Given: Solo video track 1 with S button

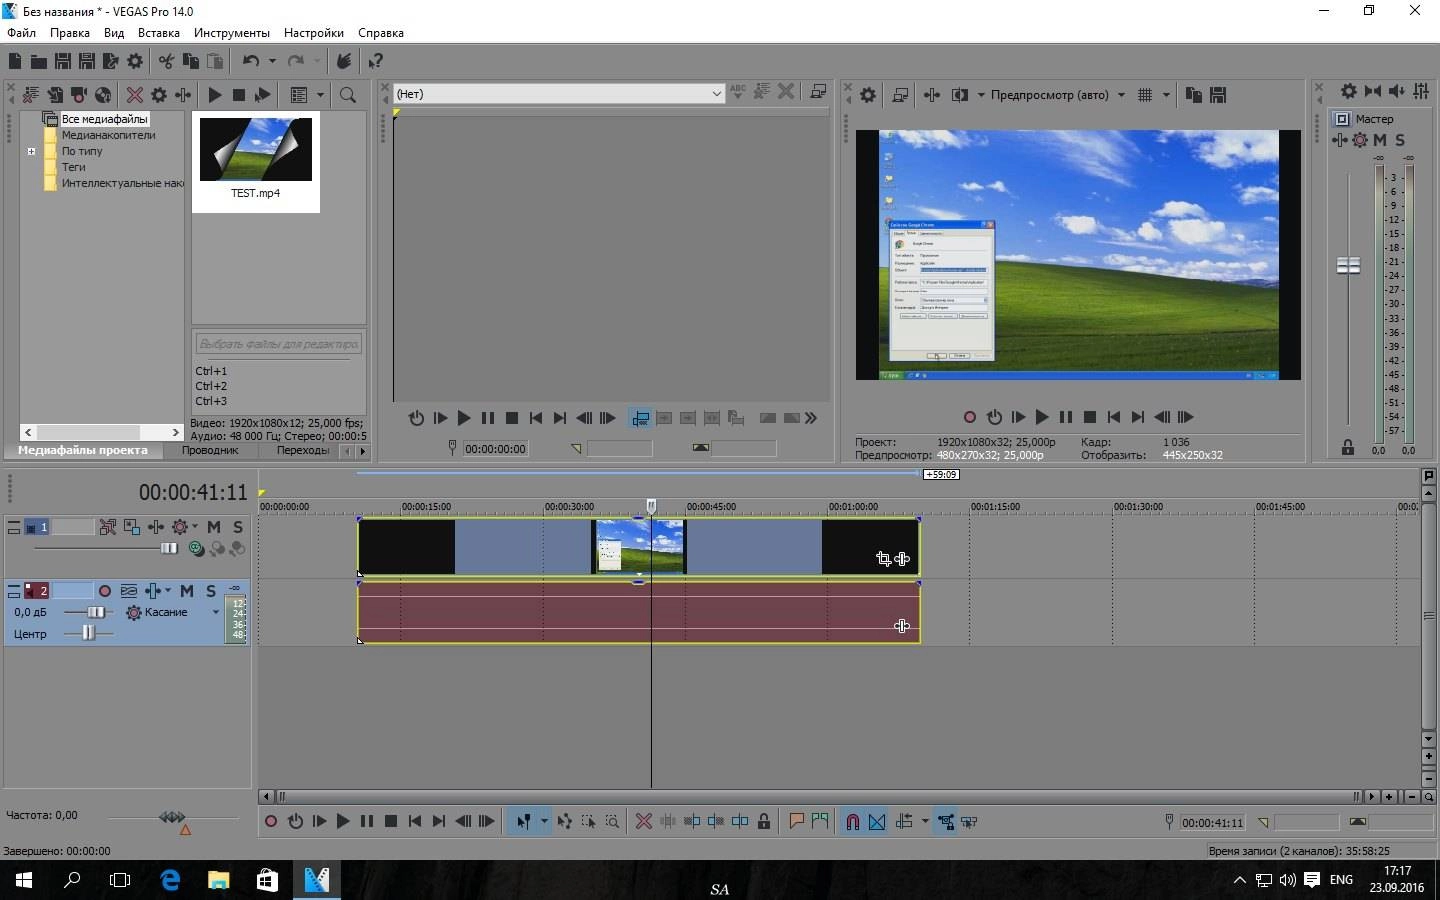Looking at the screenshot, I should (238, 527).
